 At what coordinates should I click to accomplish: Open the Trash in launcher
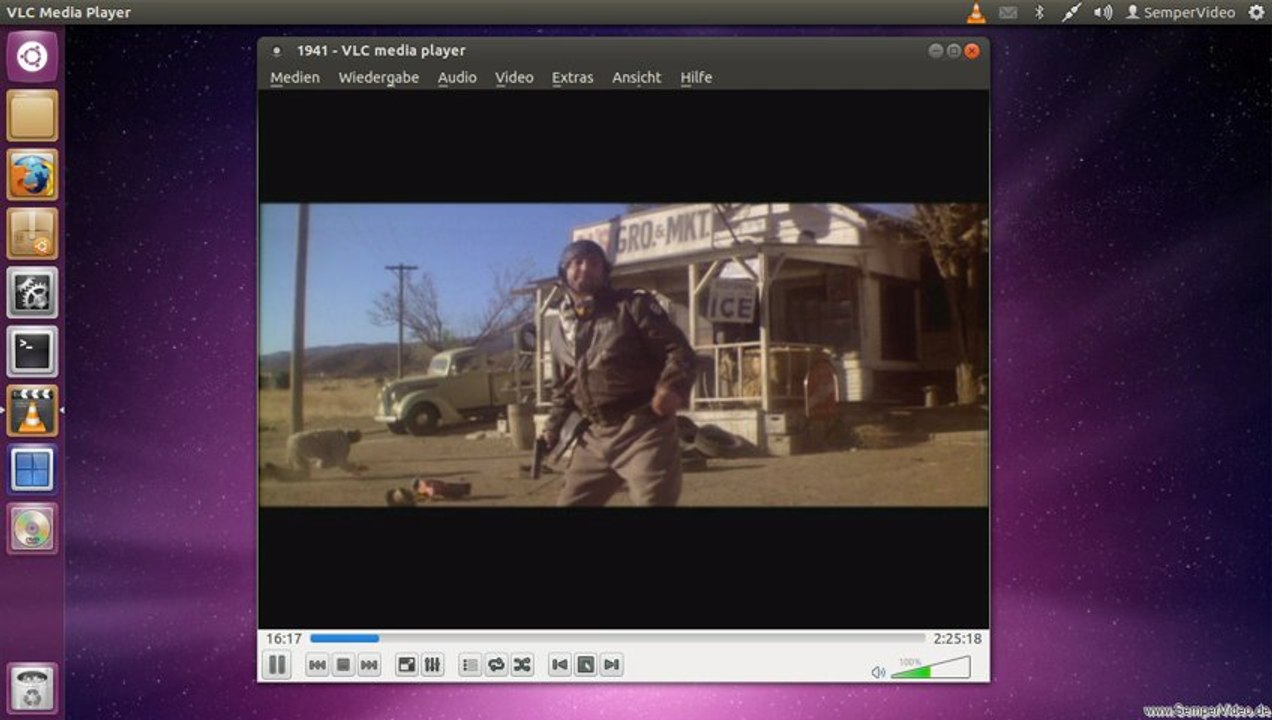coord(32,688)
